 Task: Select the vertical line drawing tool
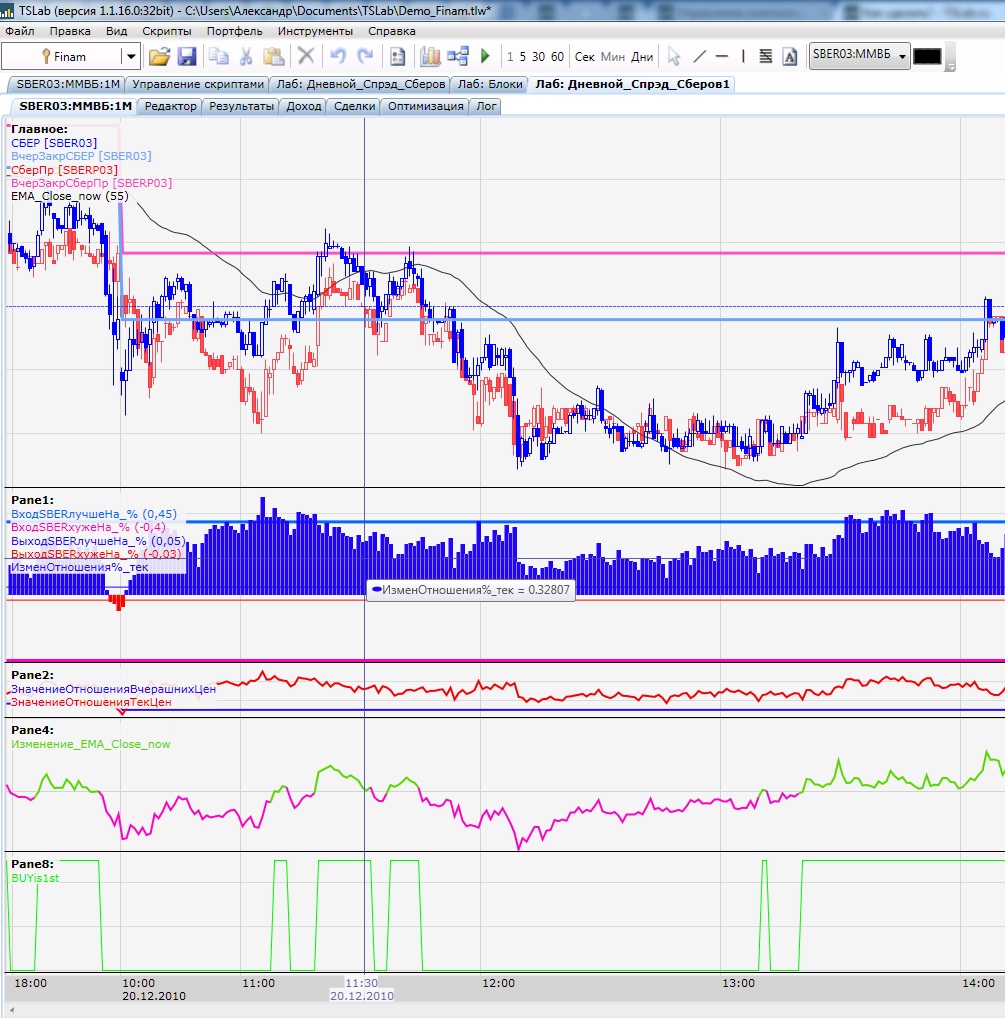point(742,57)
